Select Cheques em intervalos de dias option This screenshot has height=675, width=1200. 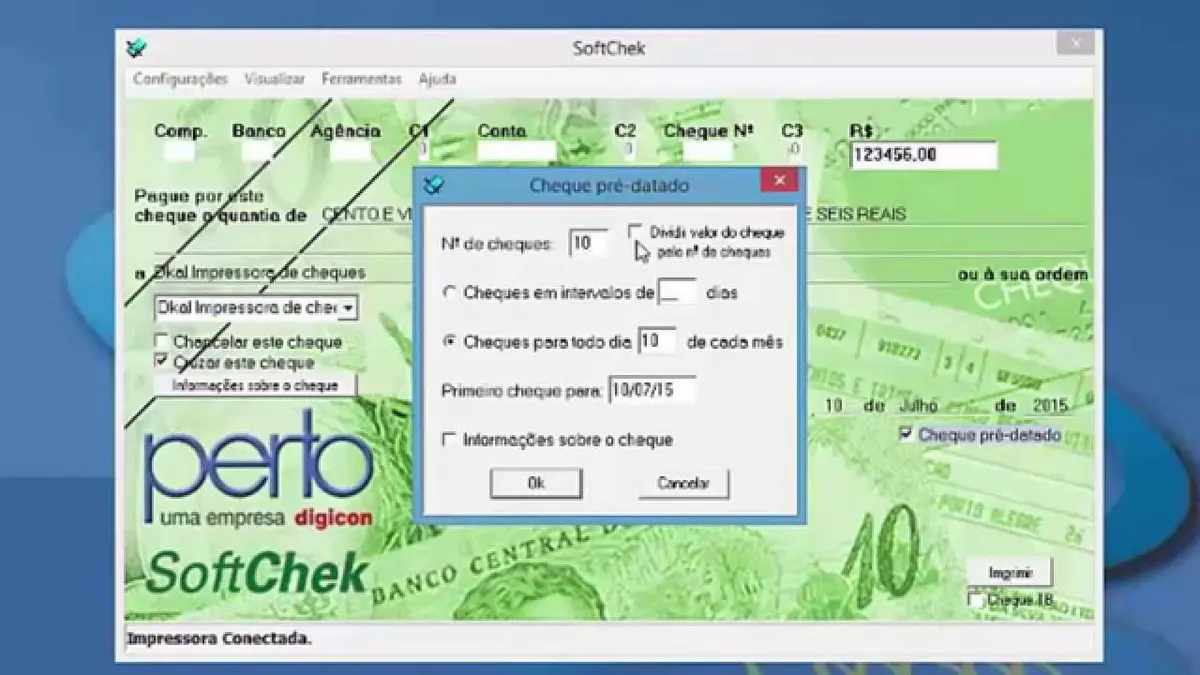tap(449, 293)
